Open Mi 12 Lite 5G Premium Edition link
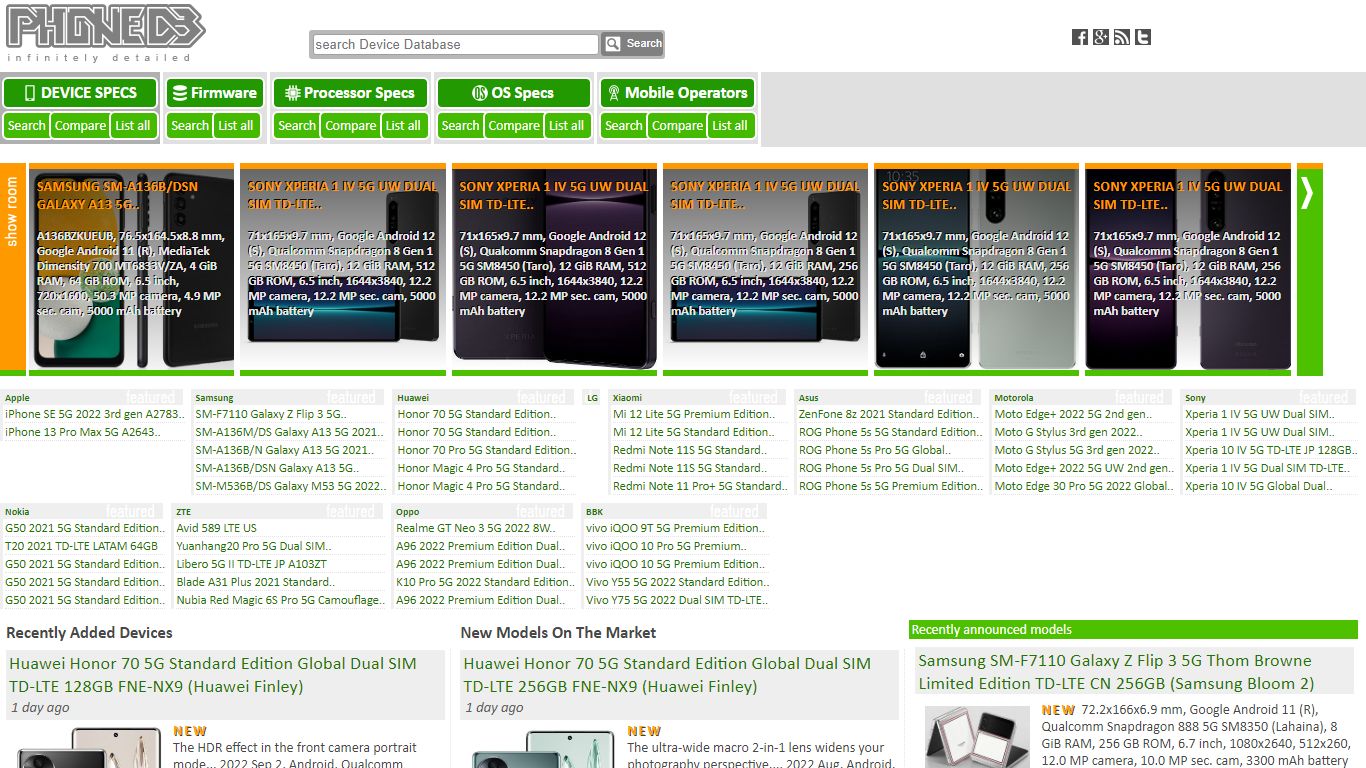Viewport: 1366px width, 768px height. pyautogui.click(x=693, y=414)
